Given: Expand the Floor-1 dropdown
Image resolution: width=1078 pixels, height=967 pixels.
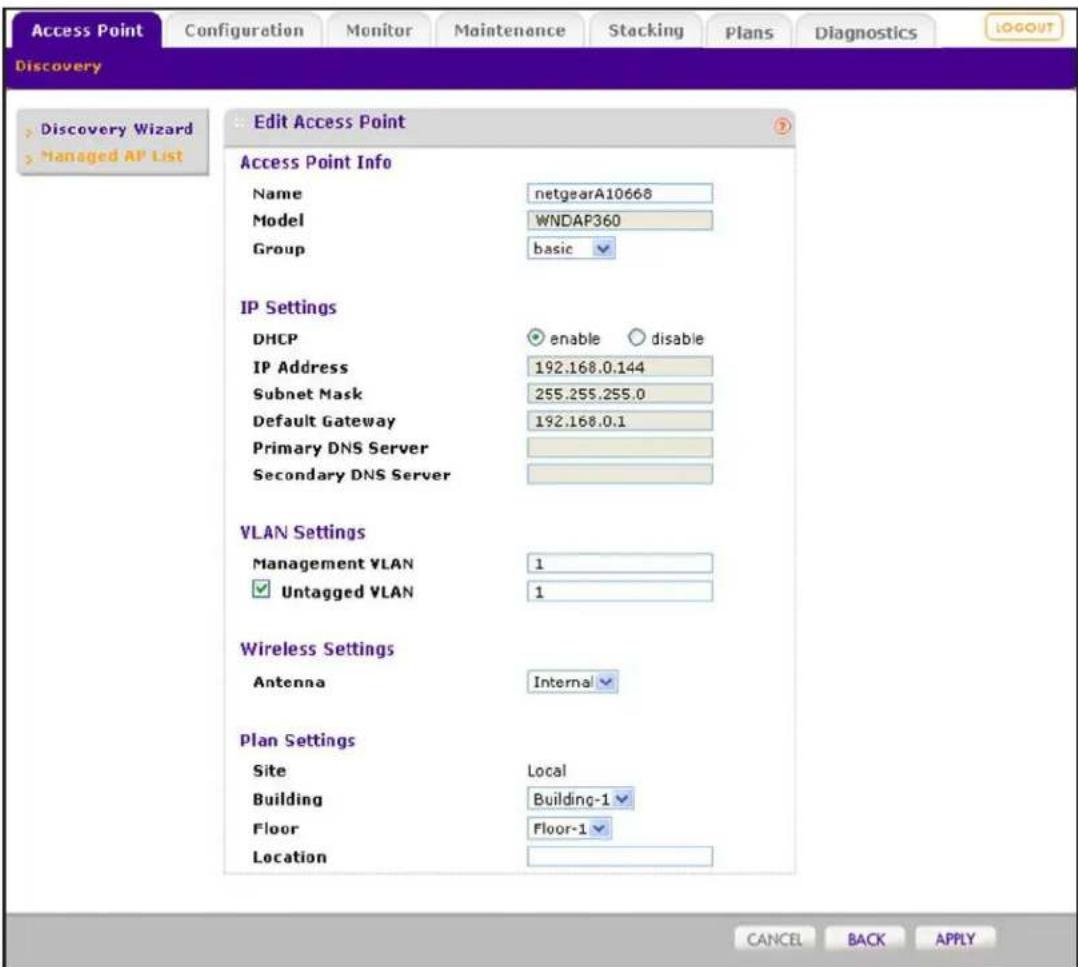Looking at the screenshot, I should (x=569, y=828).
